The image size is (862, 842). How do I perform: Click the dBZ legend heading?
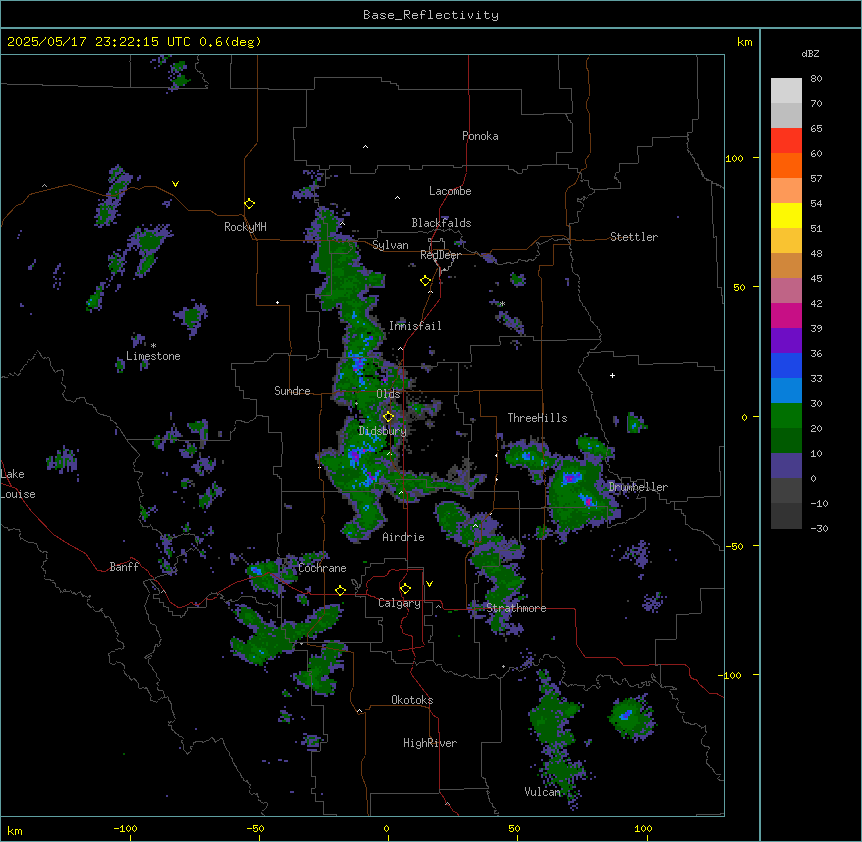(810, 53)
